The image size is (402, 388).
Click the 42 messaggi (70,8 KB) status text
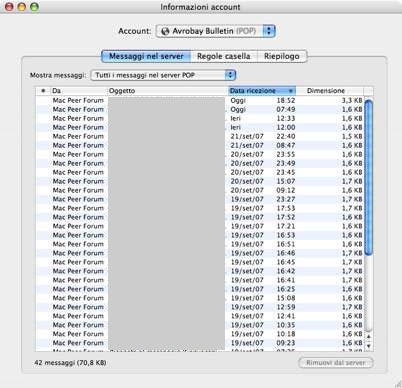coord(70,363)
